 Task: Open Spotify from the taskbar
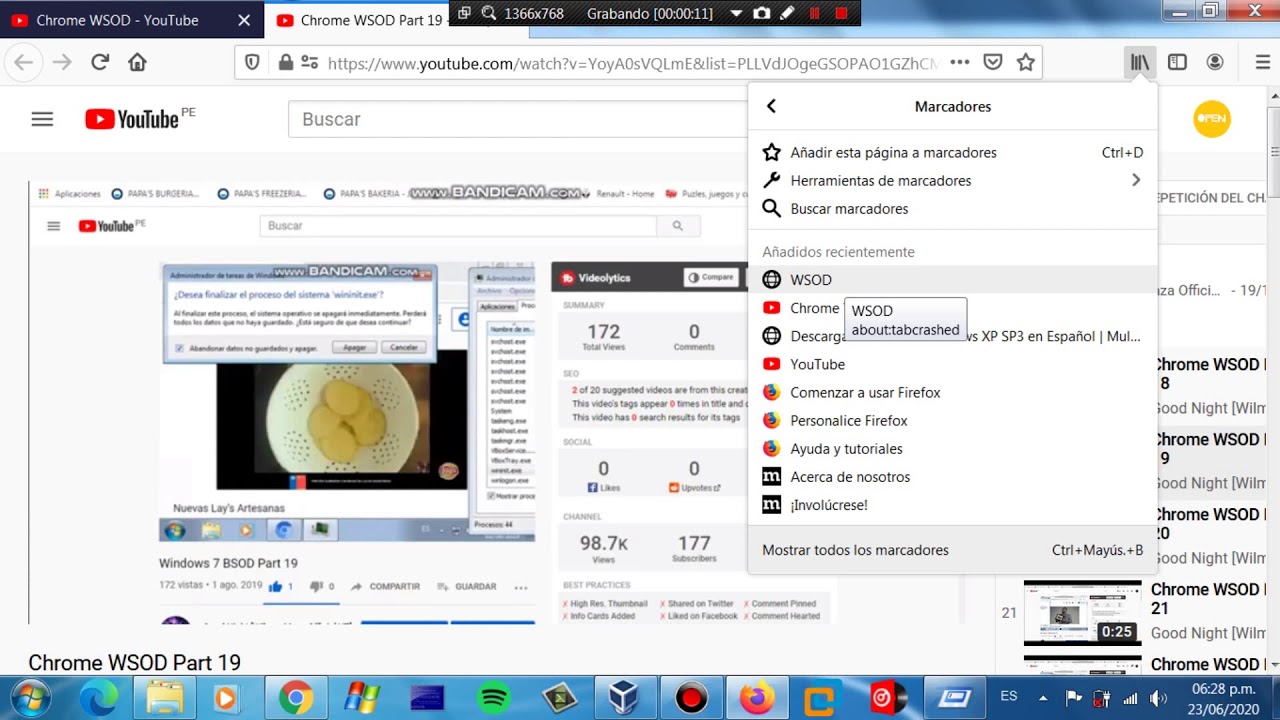pos(494,697)
